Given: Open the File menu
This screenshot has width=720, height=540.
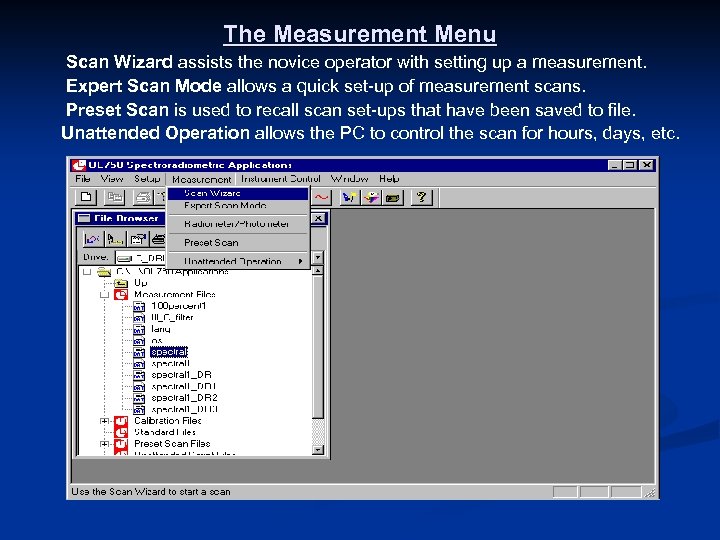Looking at the screenshot, I should coord(83,179).
